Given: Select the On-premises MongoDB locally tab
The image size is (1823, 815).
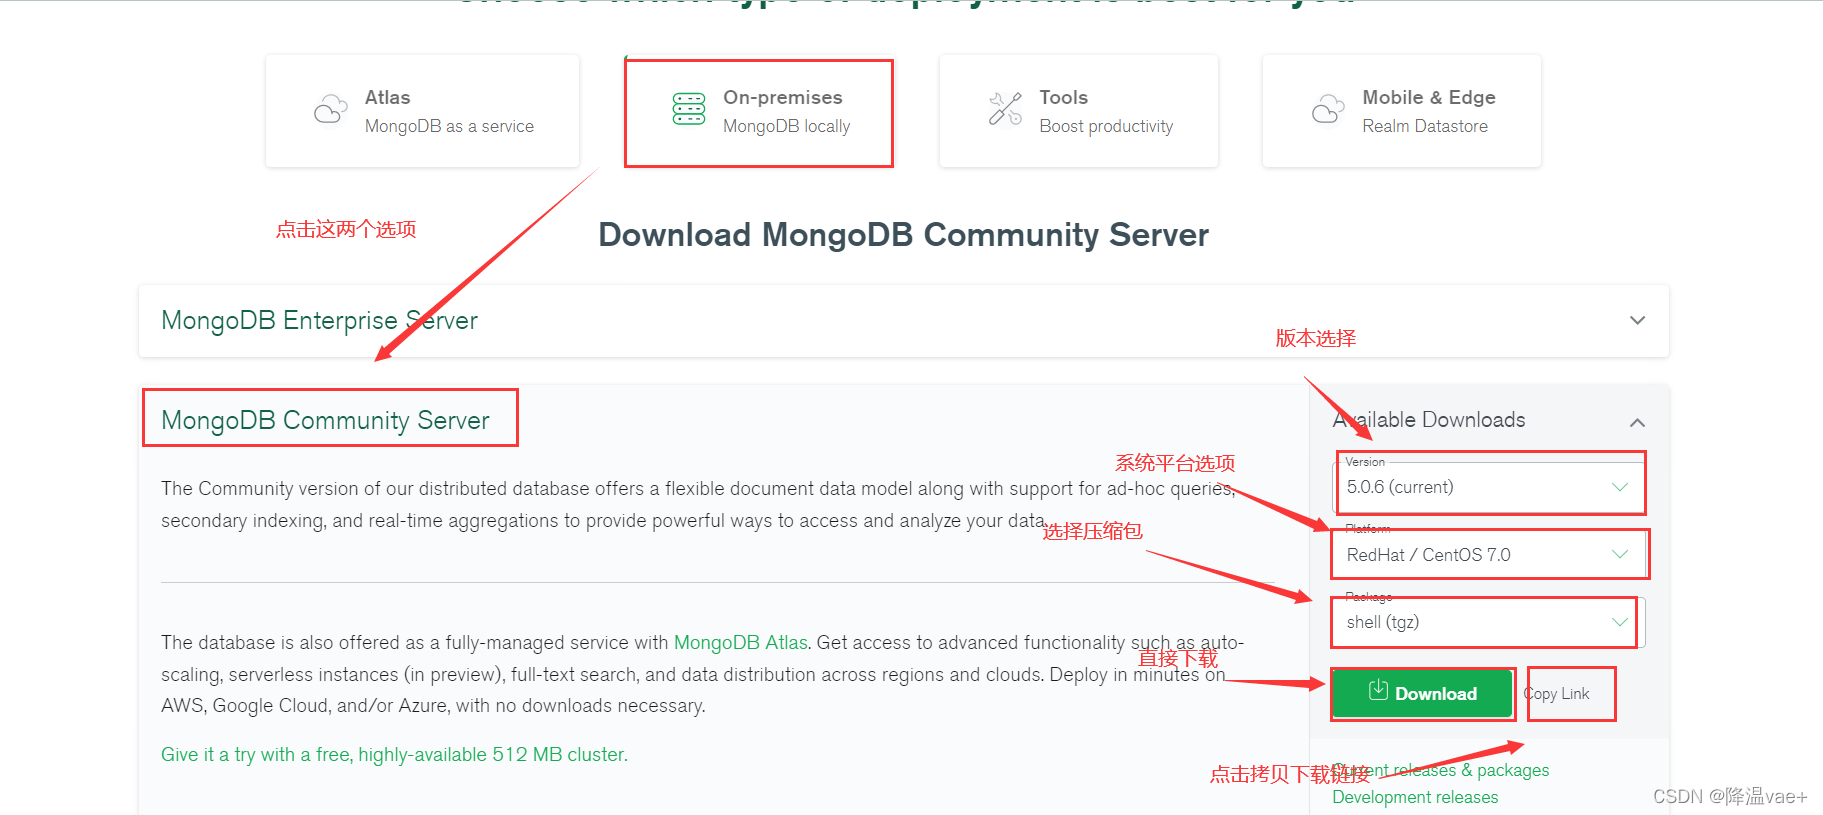Looking at the screenshot, I should click(758, 111).
